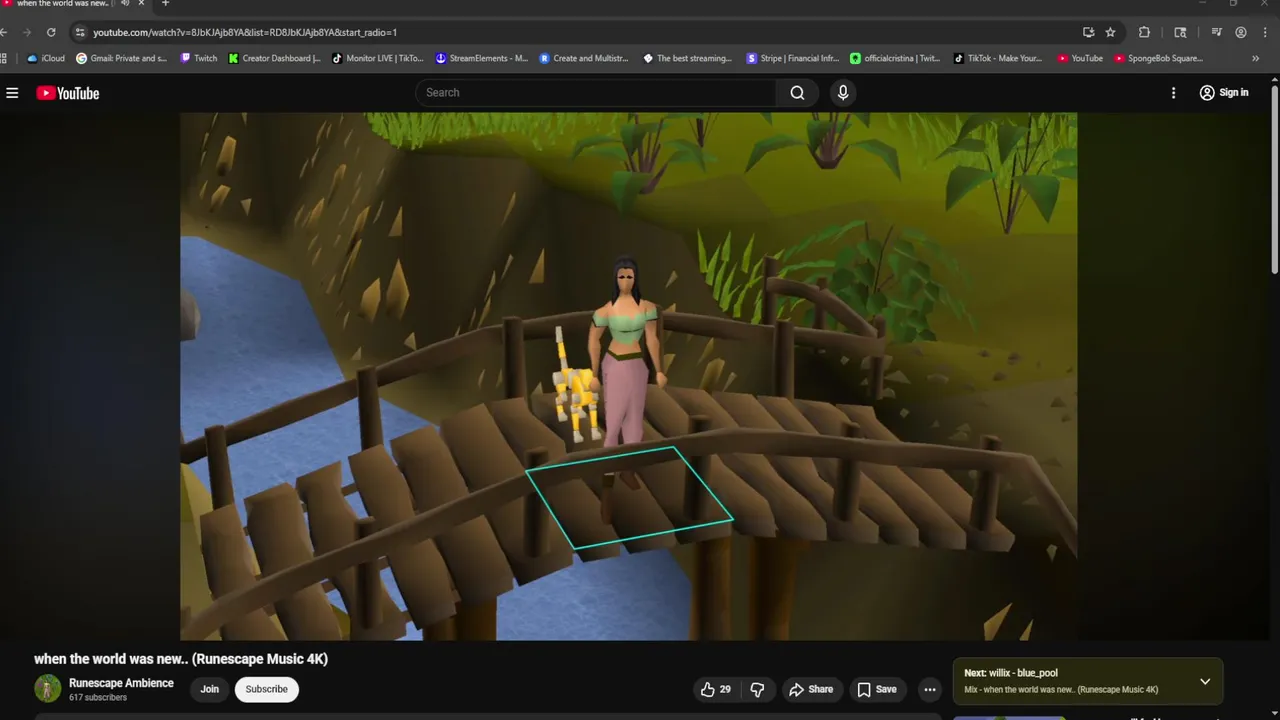Install app icon in address bar
Screen dimensions: 1280x720
pyautogui.click(x=1088, y=32)
